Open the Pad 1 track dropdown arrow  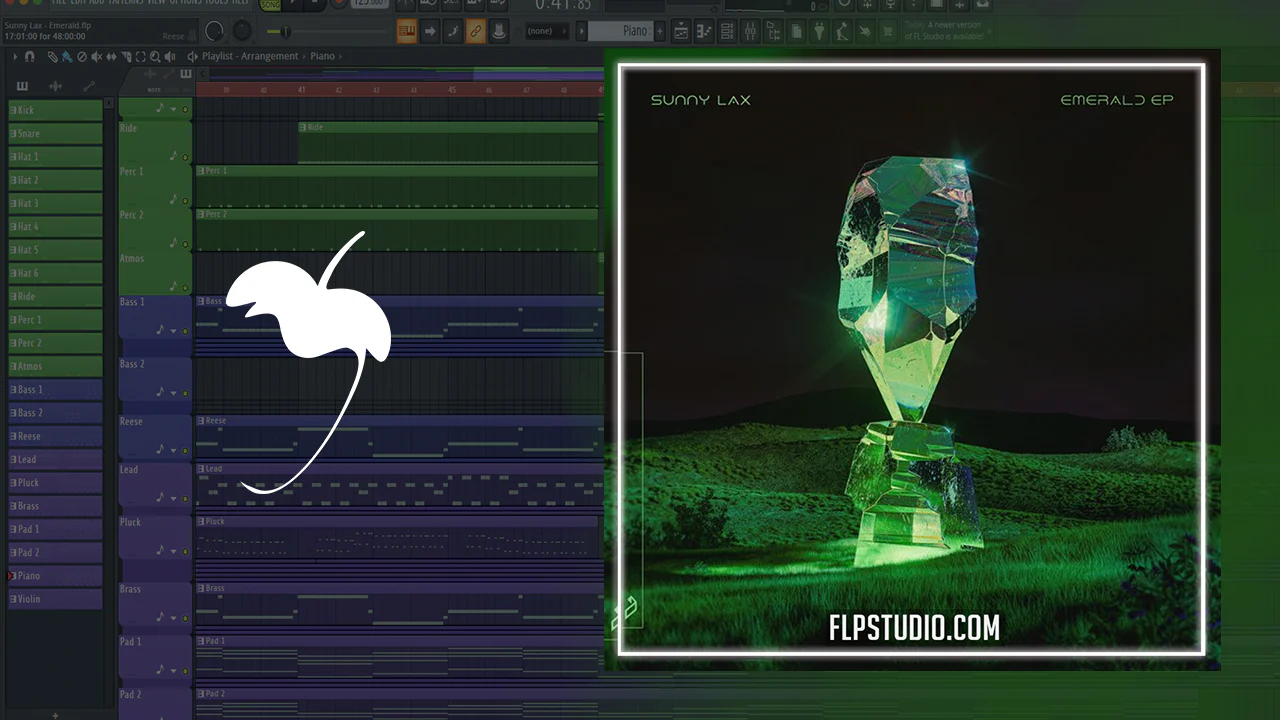click(173, 671)
